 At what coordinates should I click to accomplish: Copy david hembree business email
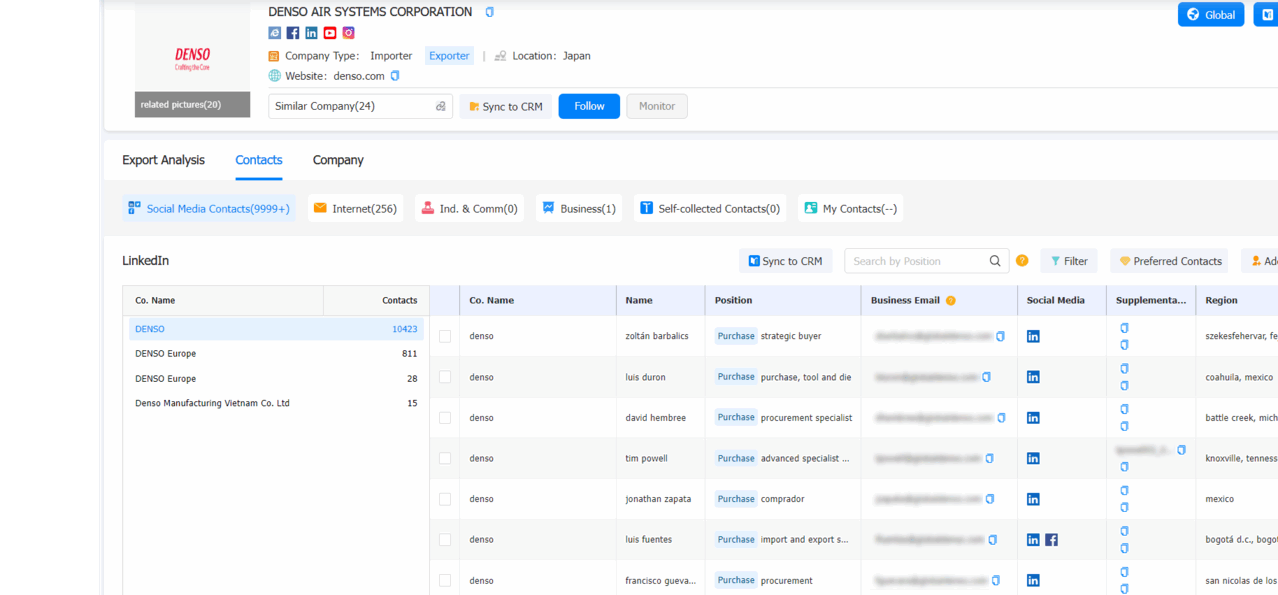click(1001, 418)
